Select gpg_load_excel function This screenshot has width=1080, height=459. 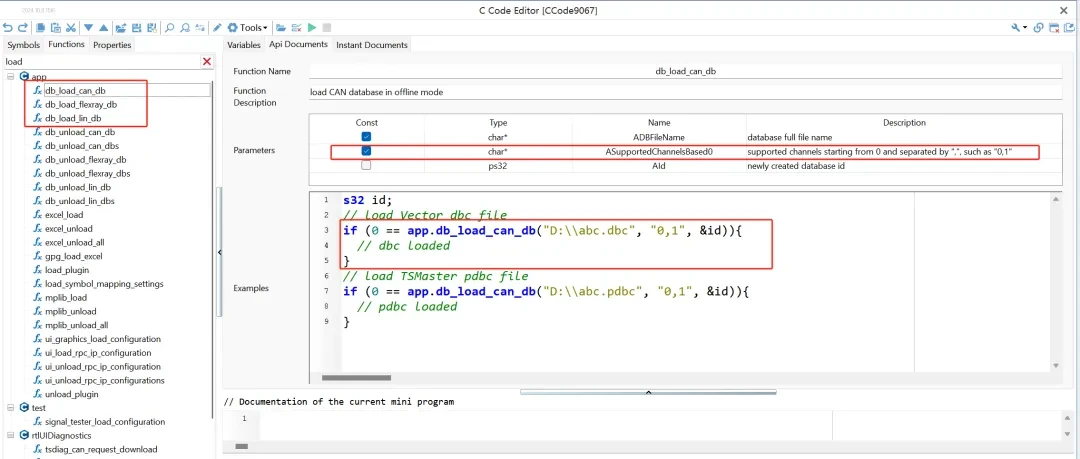73,256
